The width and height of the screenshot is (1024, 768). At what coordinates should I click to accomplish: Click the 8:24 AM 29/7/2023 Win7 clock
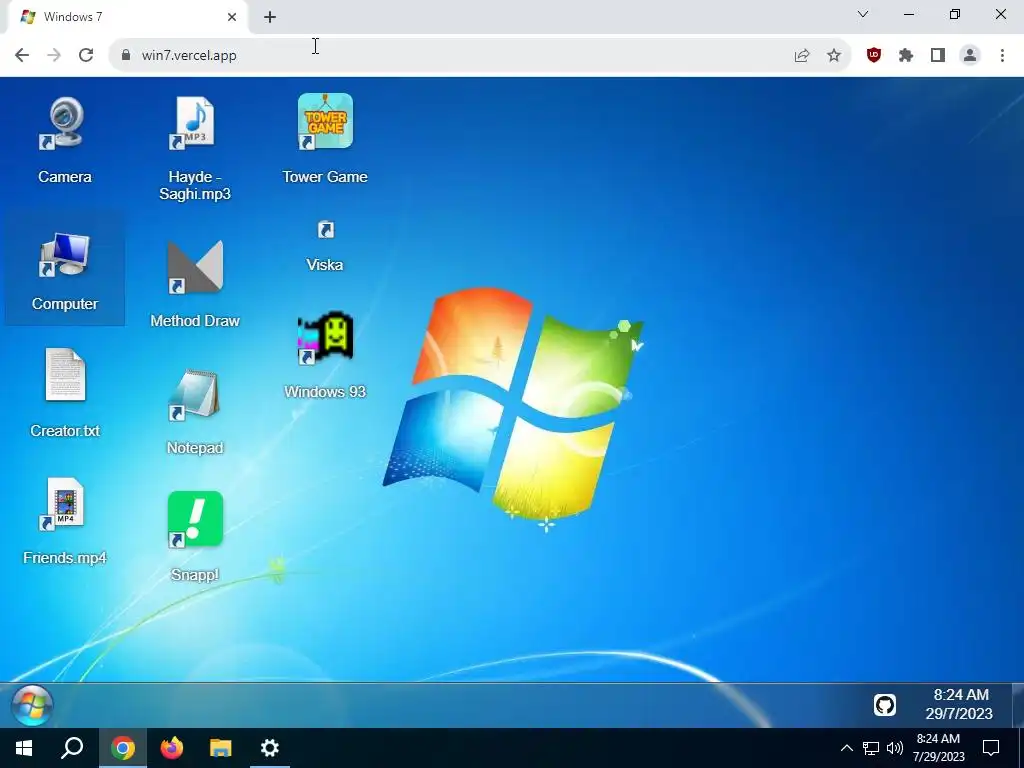959,704
